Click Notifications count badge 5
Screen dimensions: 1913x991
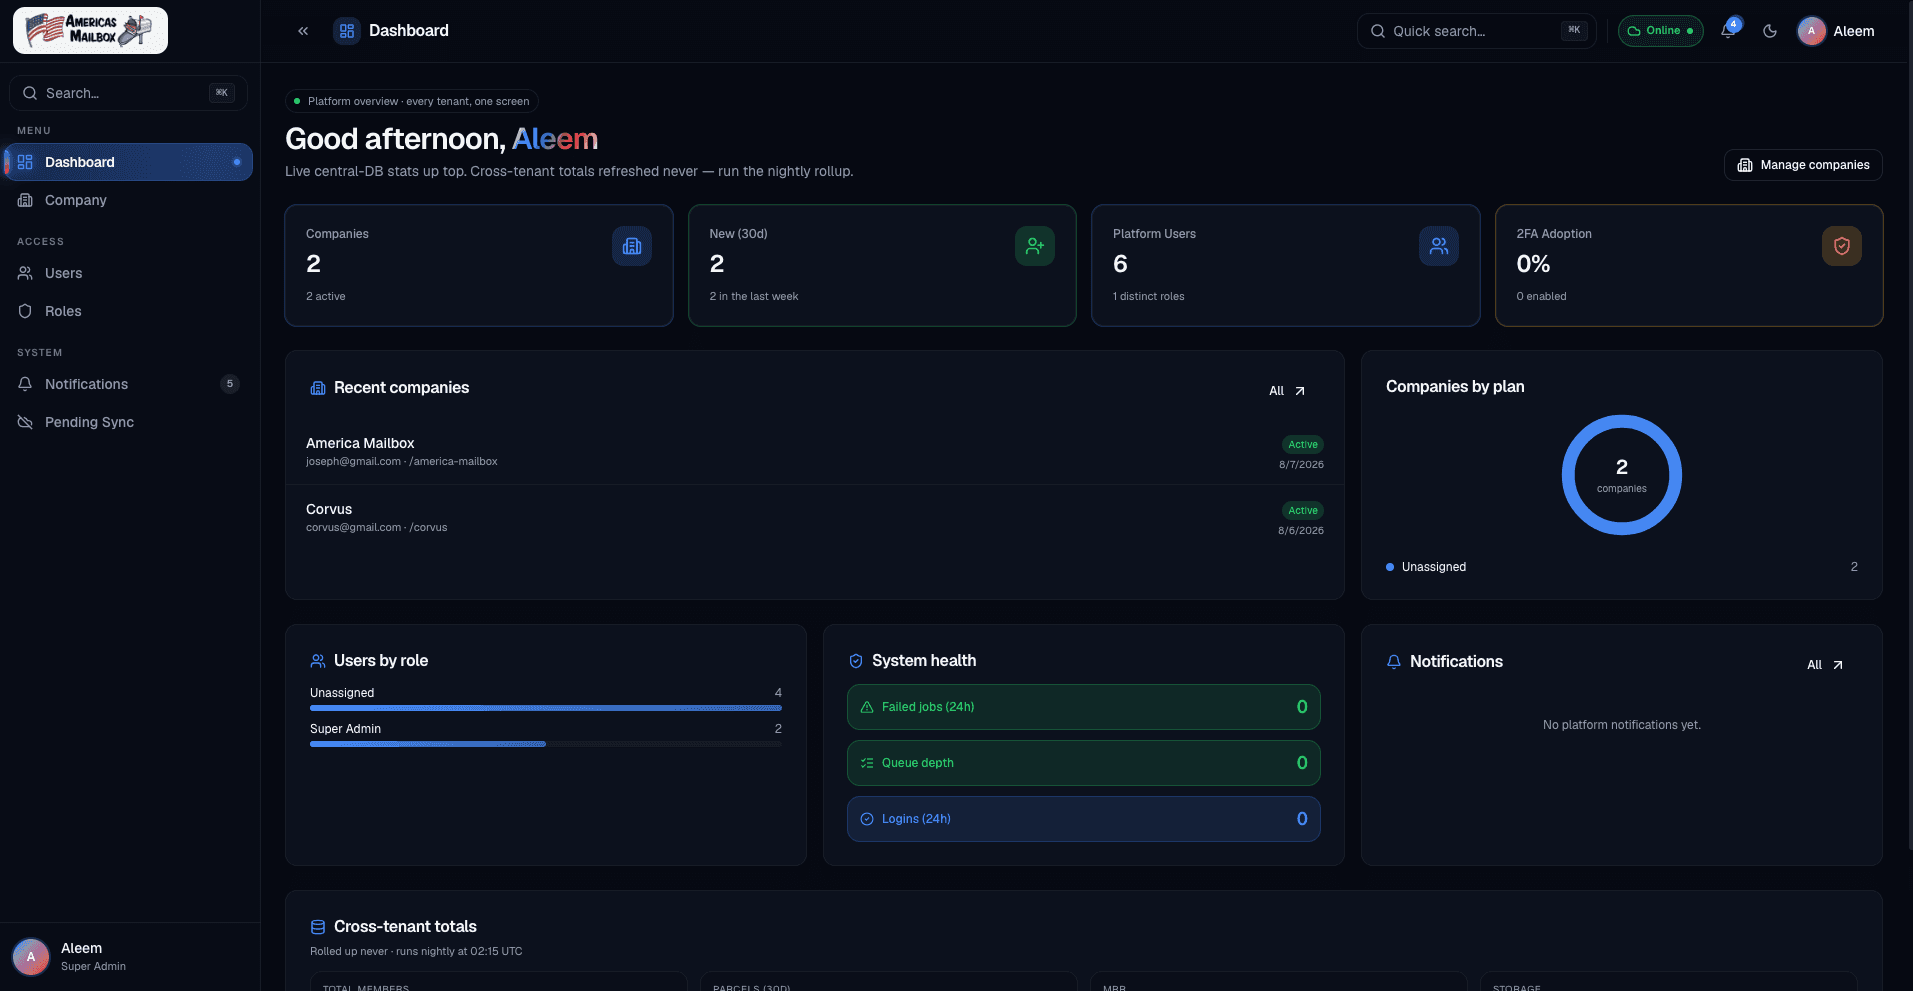(x=230, y=384)
